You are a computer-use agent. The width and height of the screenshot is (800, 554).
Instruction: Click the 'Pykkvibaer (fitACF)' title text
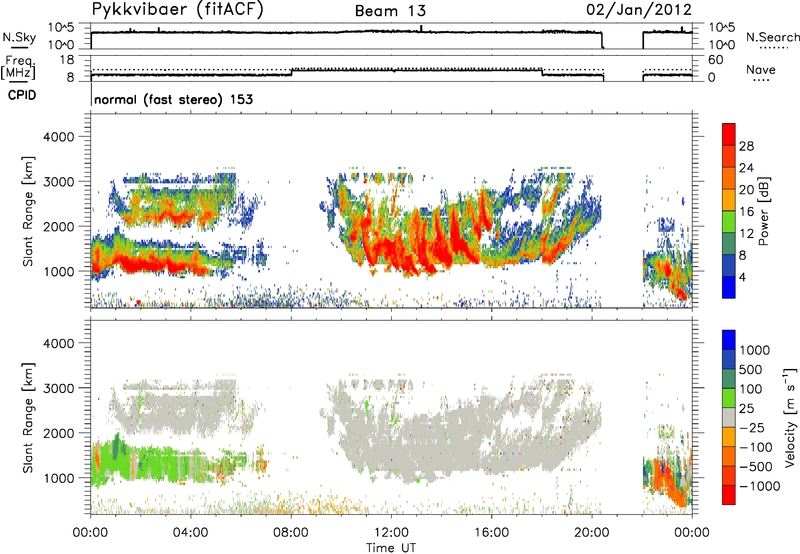177,10
